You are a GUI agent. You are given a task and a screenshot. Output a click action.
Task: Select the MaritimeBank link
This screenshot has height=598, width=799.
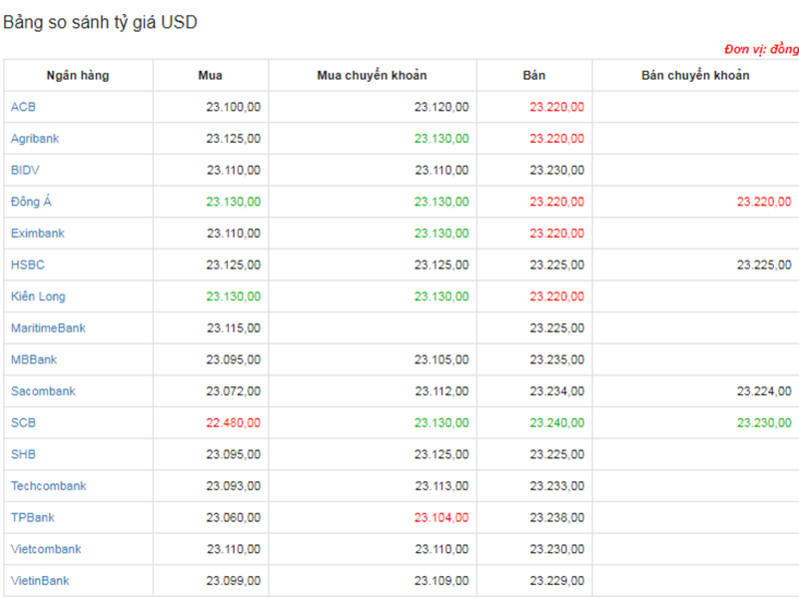click(48, 328)
